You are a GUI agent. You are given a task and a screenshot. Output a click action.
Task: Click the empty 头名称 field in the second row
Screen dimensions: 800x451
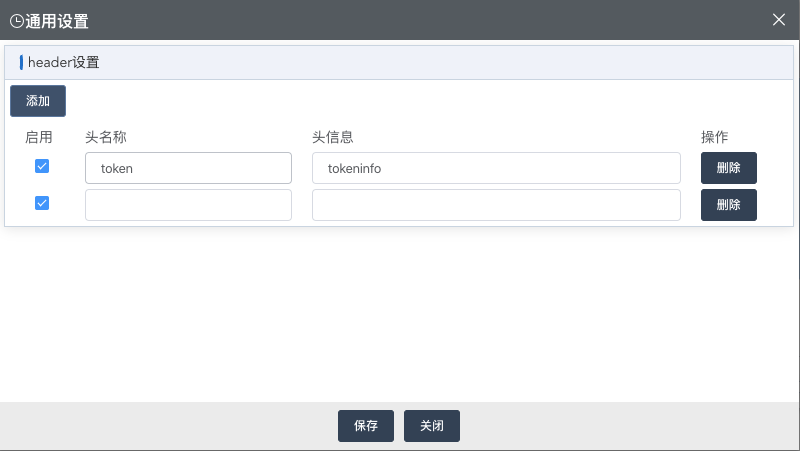click(x=188, y=205)
